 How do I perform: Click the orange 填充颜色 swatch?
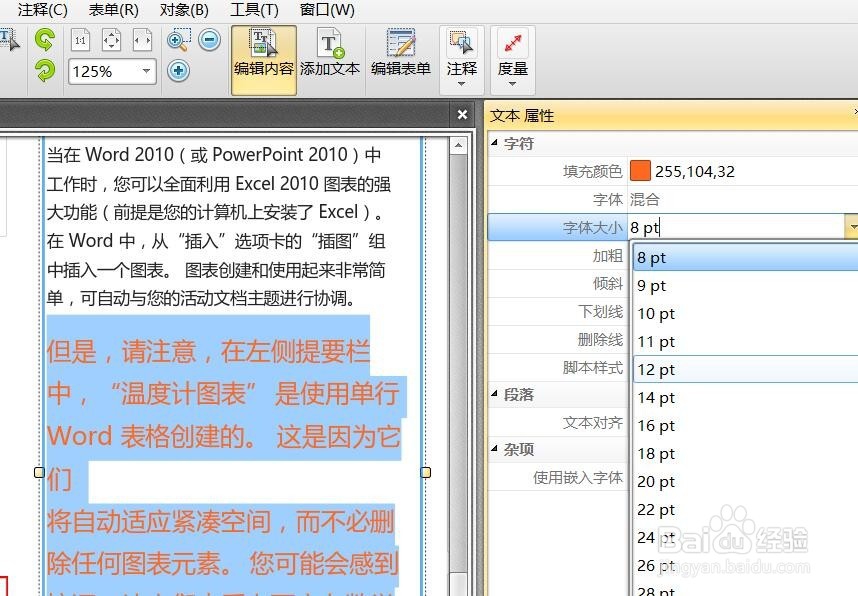[x=640, y=171]
